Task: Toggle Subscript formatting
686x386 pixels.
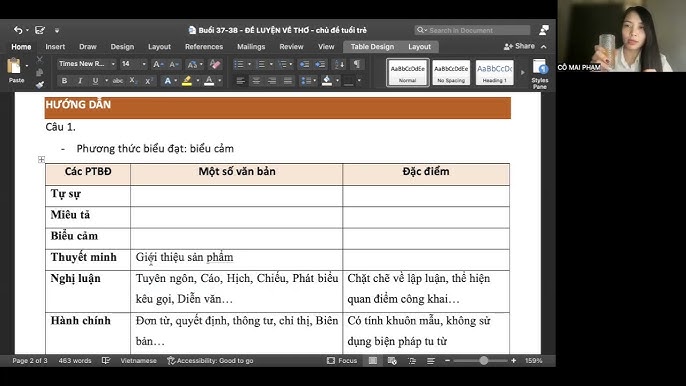Action: pos(133,81)
